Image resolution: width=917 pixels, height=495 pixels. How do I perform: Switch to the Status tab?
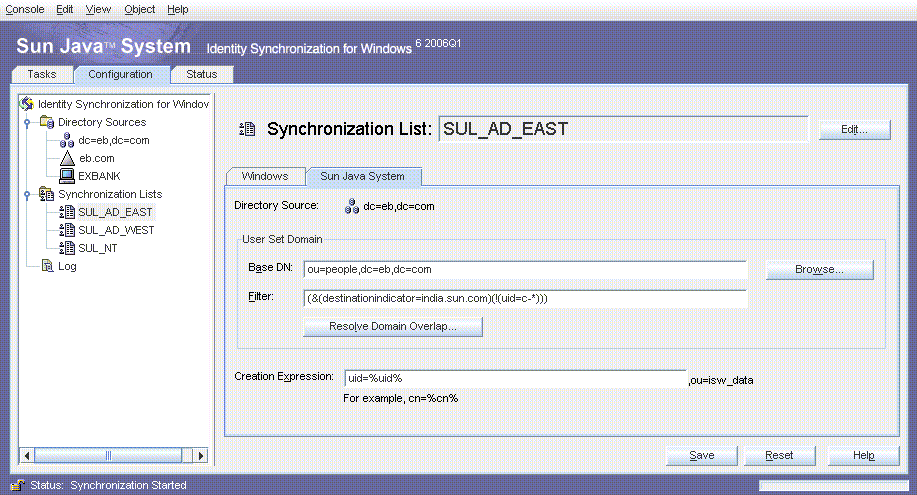[x=202, y=74]
